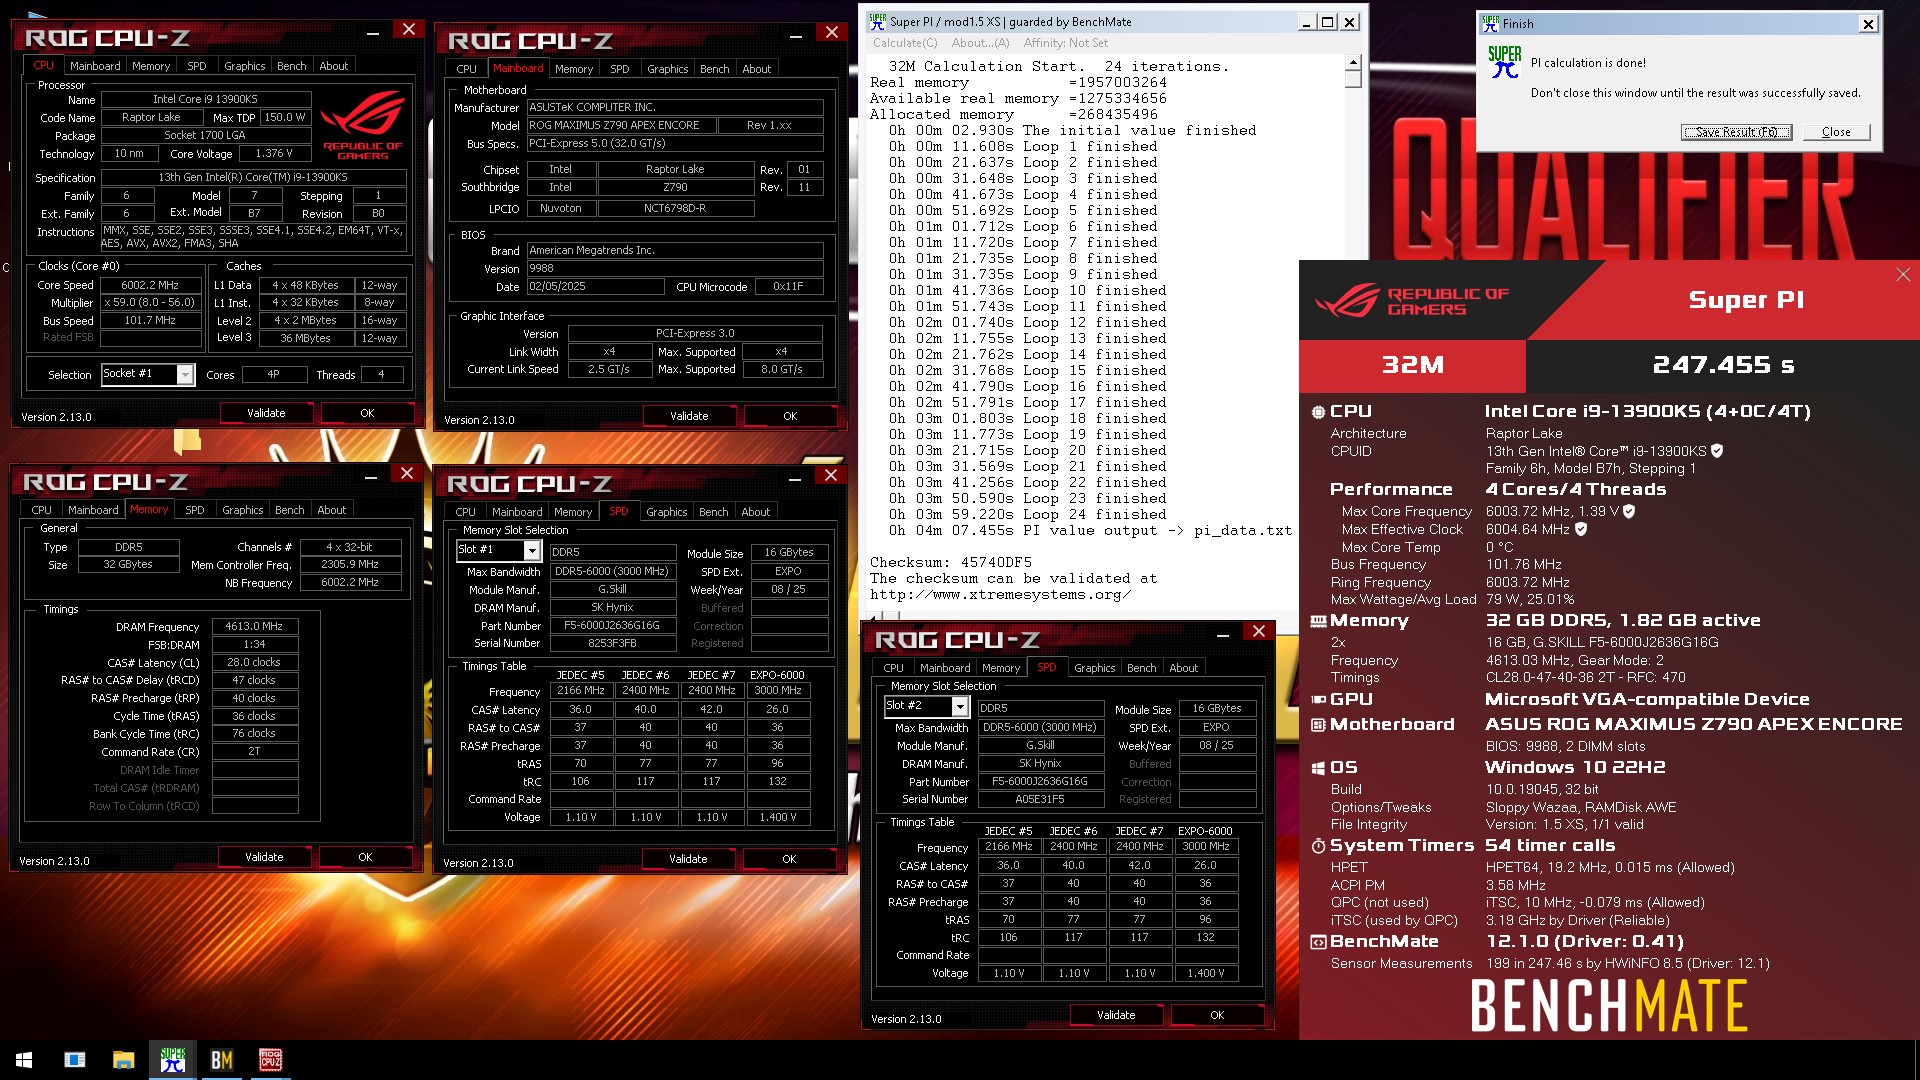The height and width of the screenshot is (1080, 1920).
Task: Click NB Frequency value 6002.2 MHz
Action: point(349,582)
